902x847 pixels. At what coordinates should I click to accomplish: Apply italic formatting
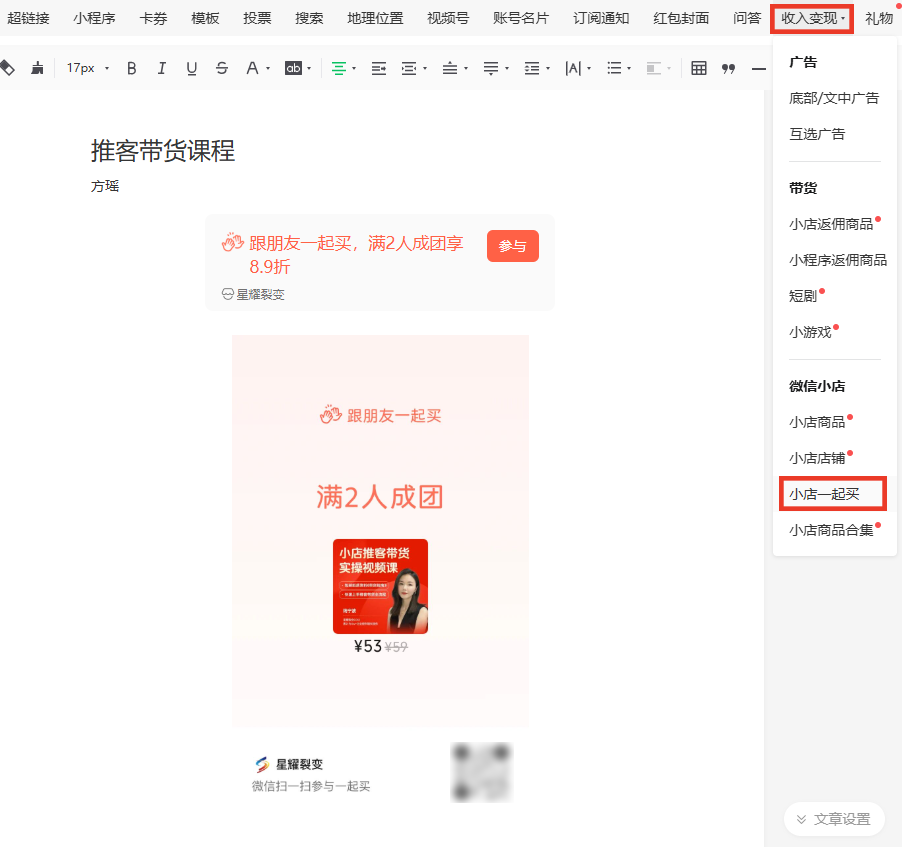(x=161, y=68)
